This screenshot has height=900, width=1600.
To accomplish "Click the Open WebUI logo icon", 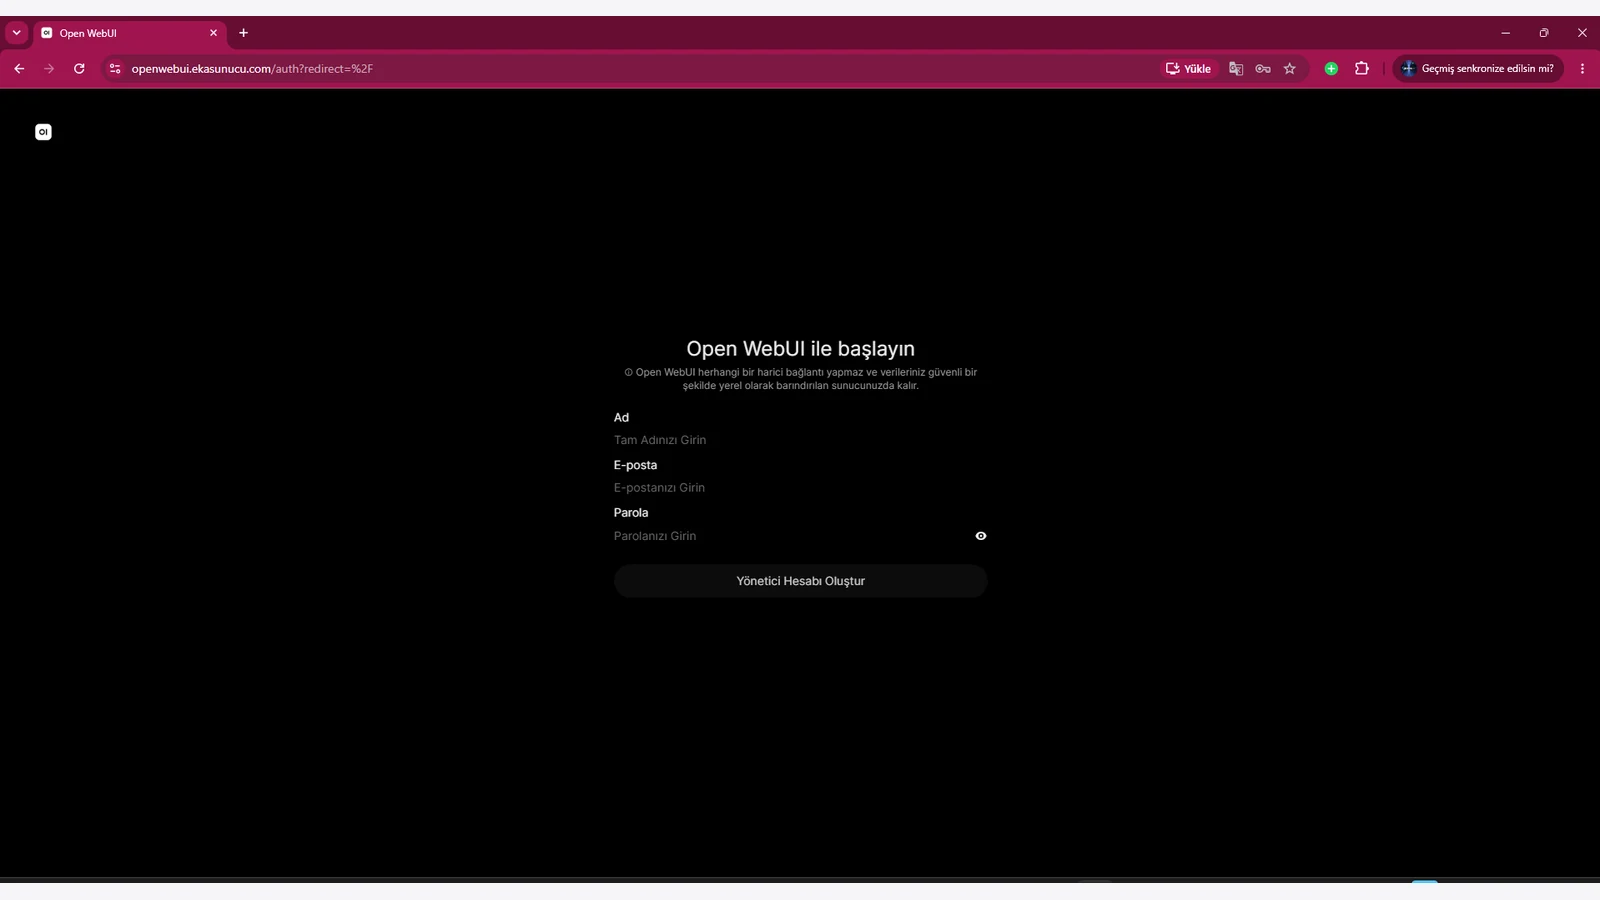I will point(43,132).
